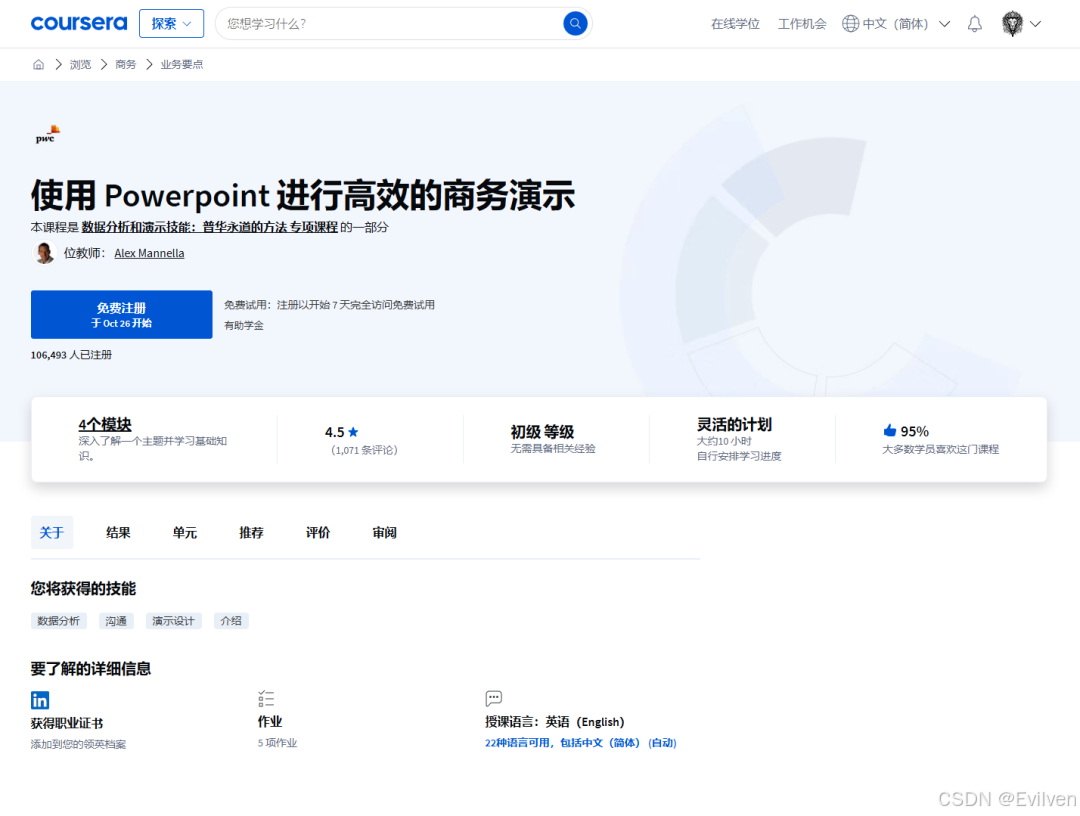Click the 获得职业证书 heading
The image size is (1080, 816).
(67, 723)
